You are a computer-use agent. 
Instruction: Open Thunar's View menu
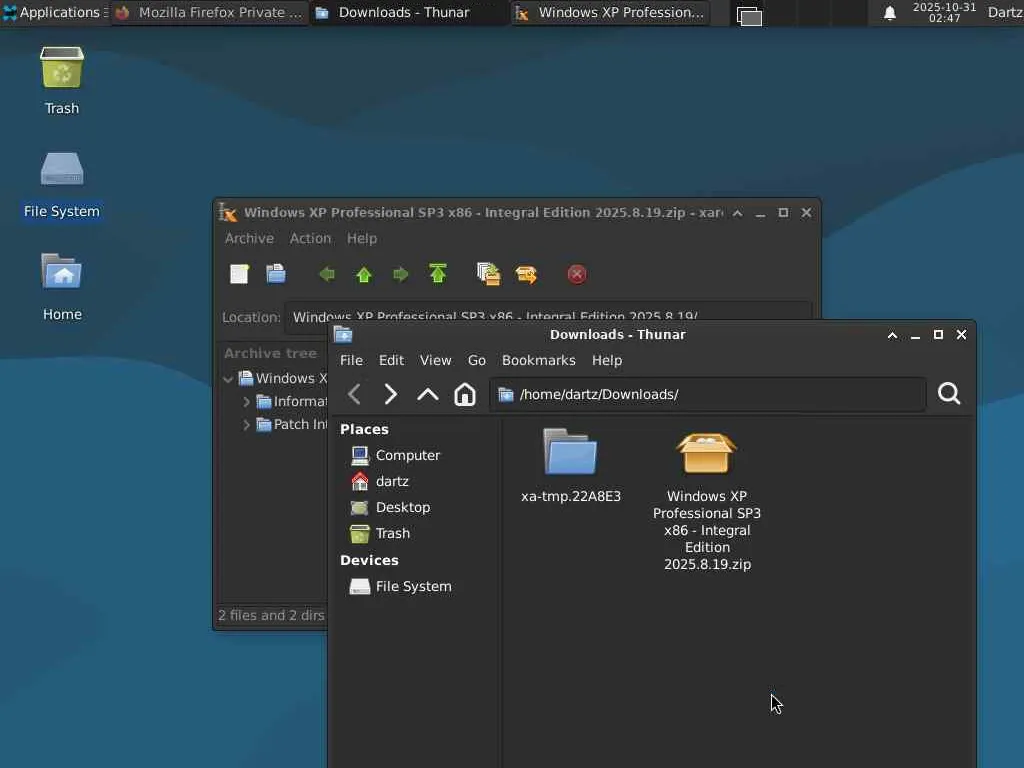click(x=436, y=360)
